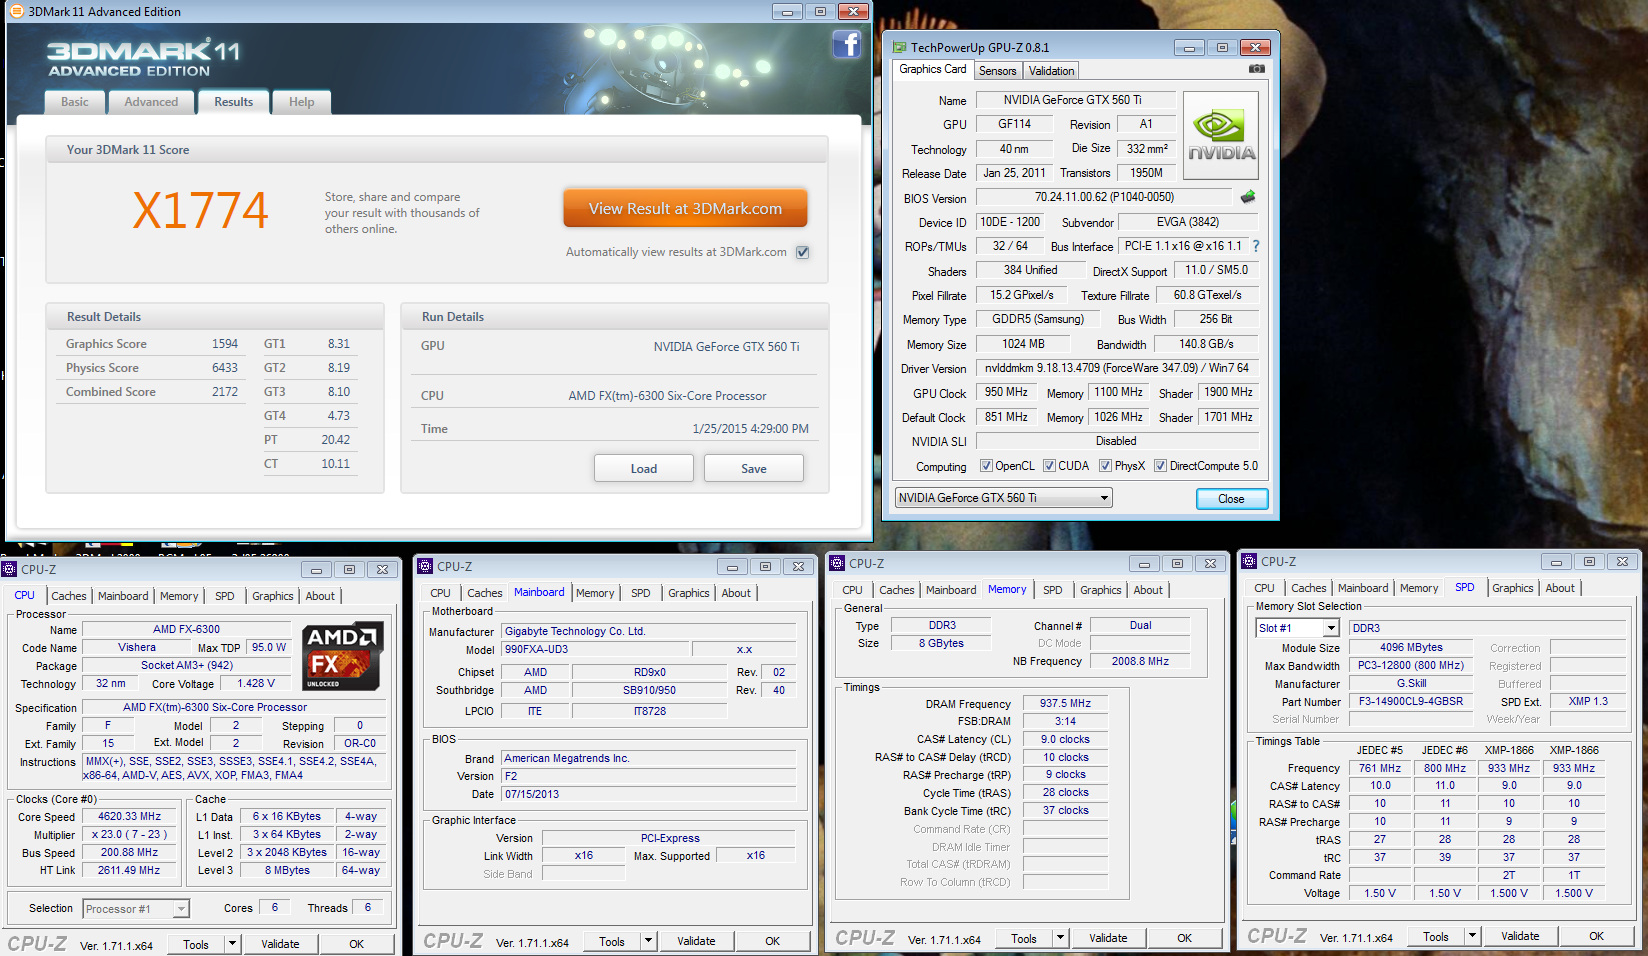Open About tab in Memory CPU-Z window
Screen dimensions: 1648x956
point(1148,590)
